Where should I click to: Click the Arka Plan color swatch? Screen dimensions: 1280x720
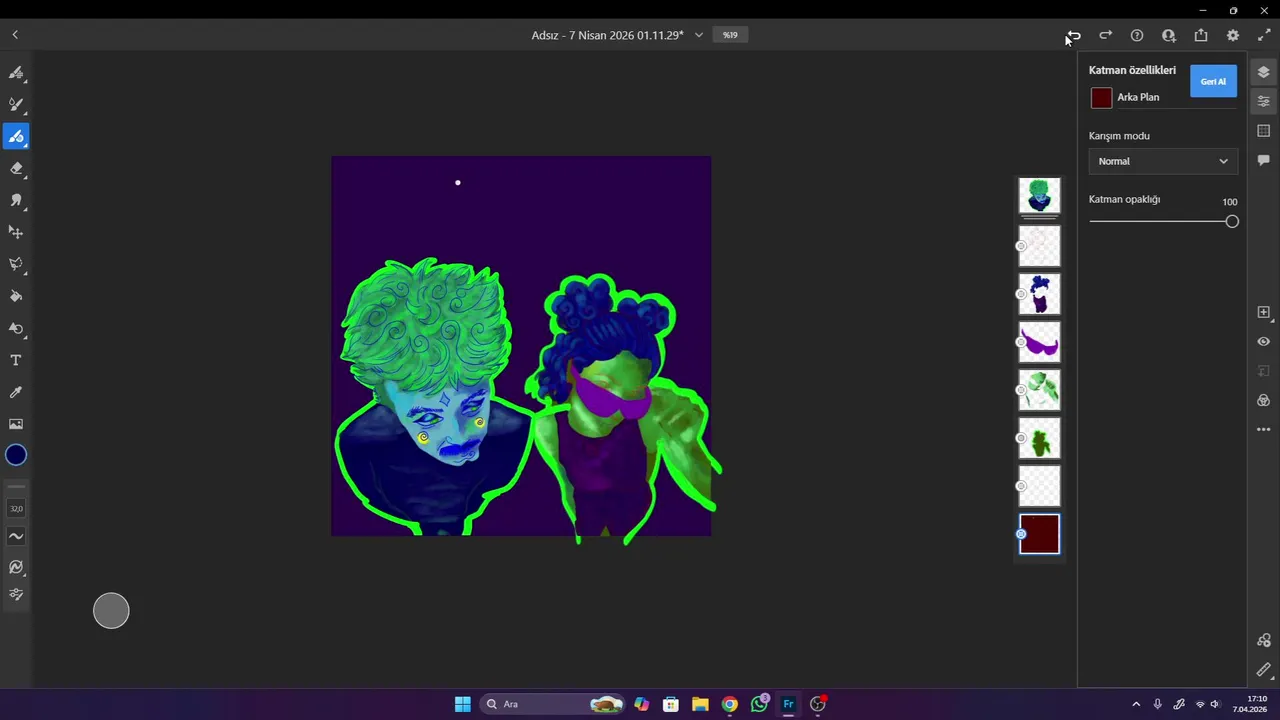tap(1101, 98)
